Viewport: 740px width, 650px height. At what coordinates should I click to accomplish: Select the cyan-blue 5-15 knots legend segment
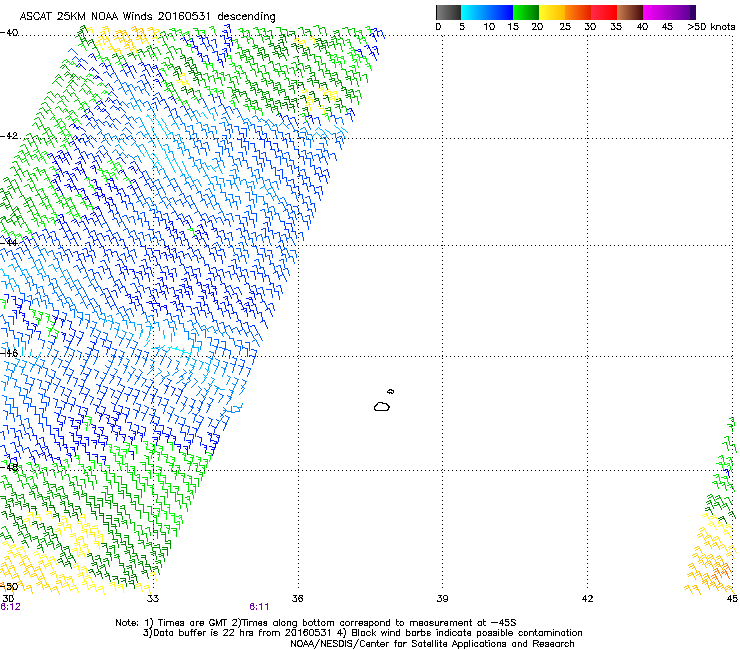click(487, 12)
